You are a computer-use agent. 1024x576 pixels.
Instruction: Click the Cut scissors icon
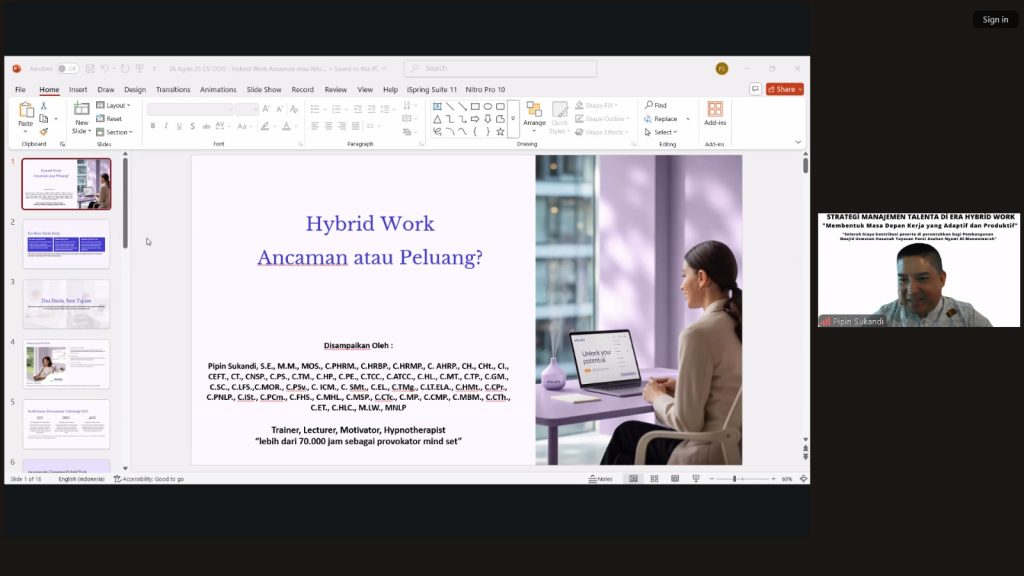44,105
